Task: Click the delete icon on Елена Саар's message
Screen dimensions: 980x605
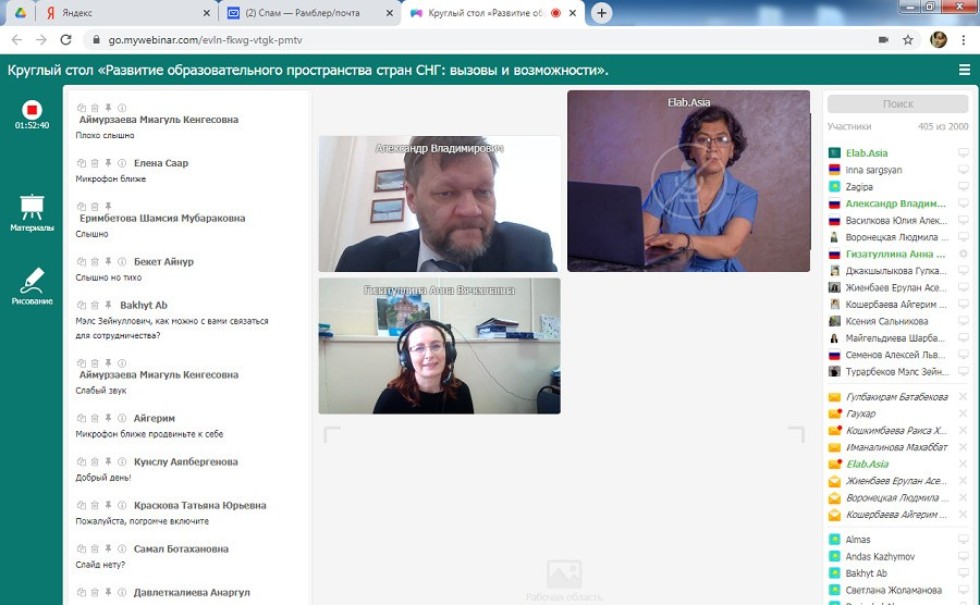Action: pyautogui.click(x=95, y=163)
